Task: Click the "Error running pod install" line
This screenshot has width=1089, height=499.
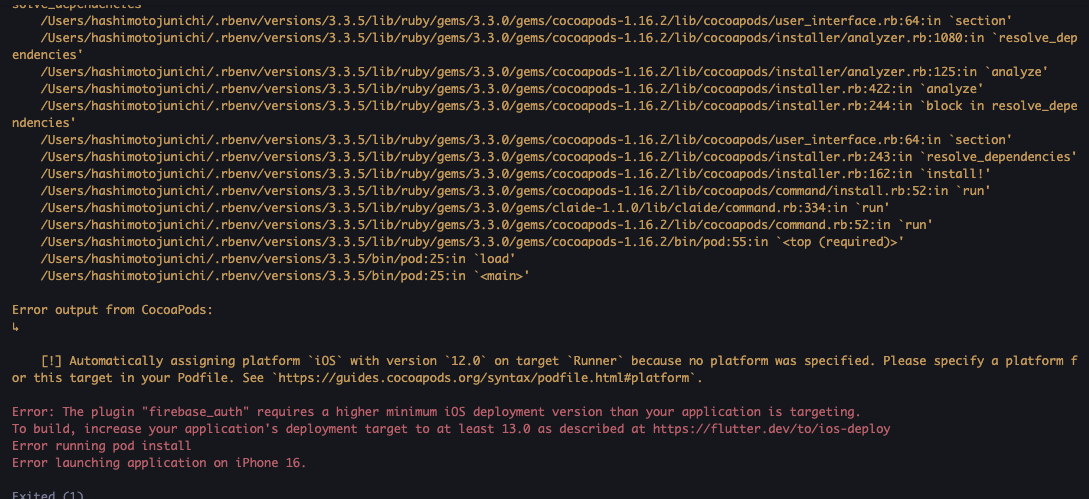Action: [x=101, y=445]
